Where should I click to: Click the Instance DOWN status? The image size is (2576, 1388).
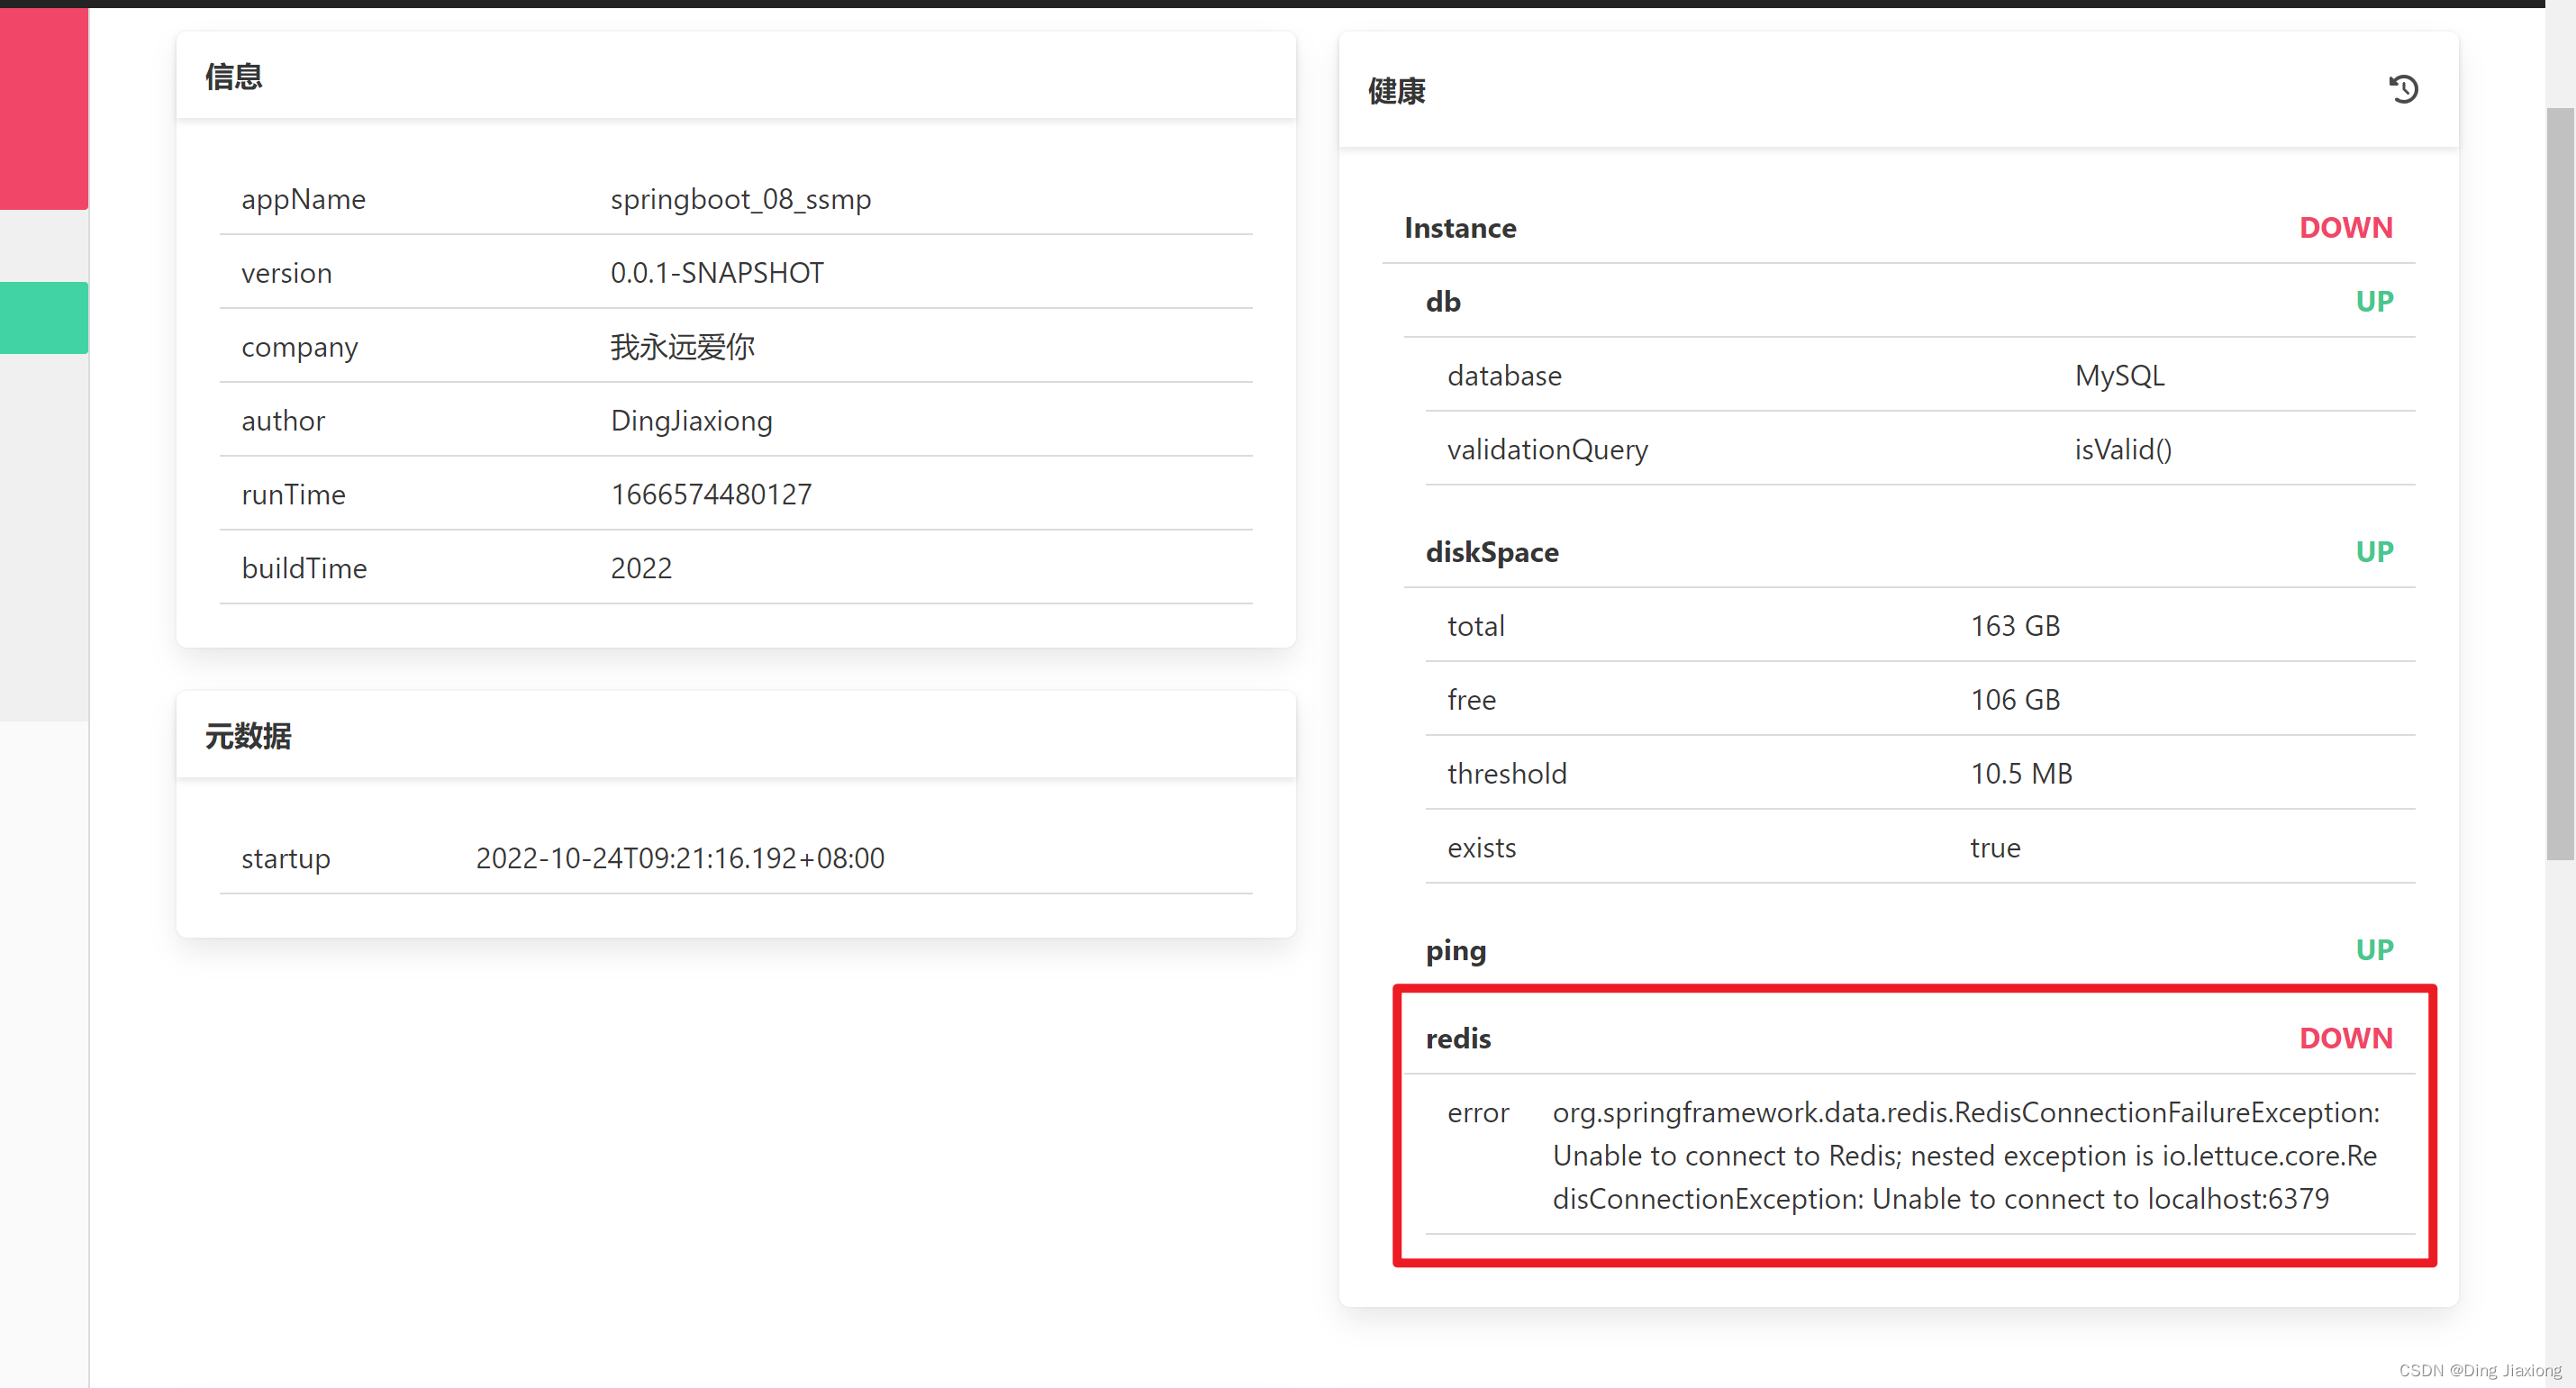pyautogui.click(x=2346, y=228)
